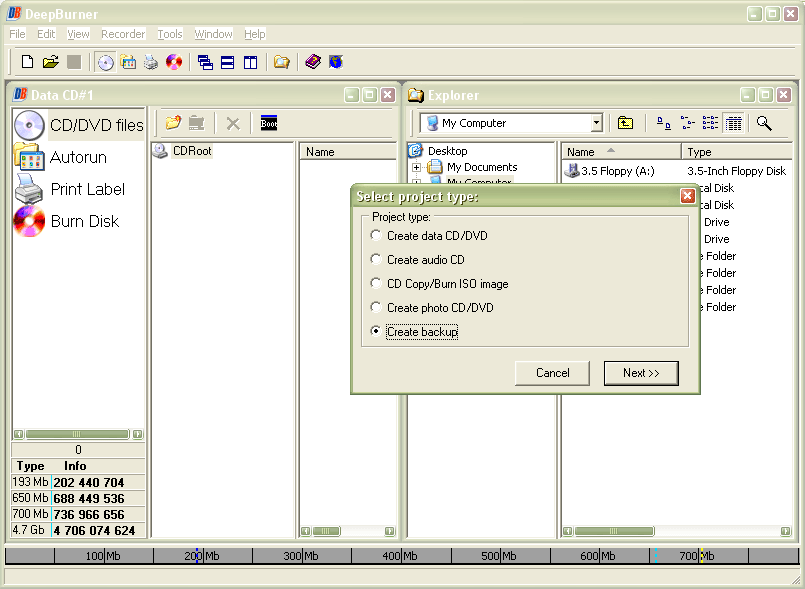805x589 pixels.
Task: Open the purple help book icon
Action: [313, 62]
